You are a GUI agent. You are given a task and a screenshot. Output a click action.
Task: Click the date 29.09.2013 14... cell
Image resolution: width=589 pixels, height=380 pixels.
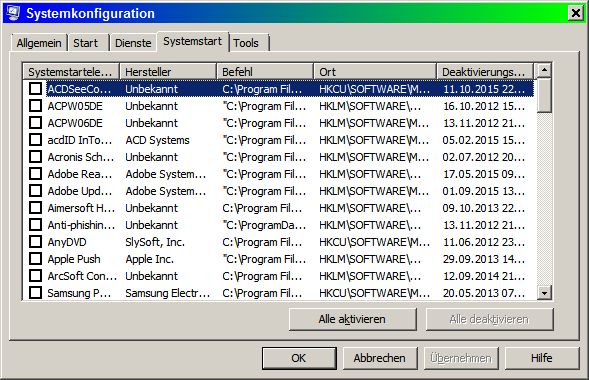click(x=484, y=259)
